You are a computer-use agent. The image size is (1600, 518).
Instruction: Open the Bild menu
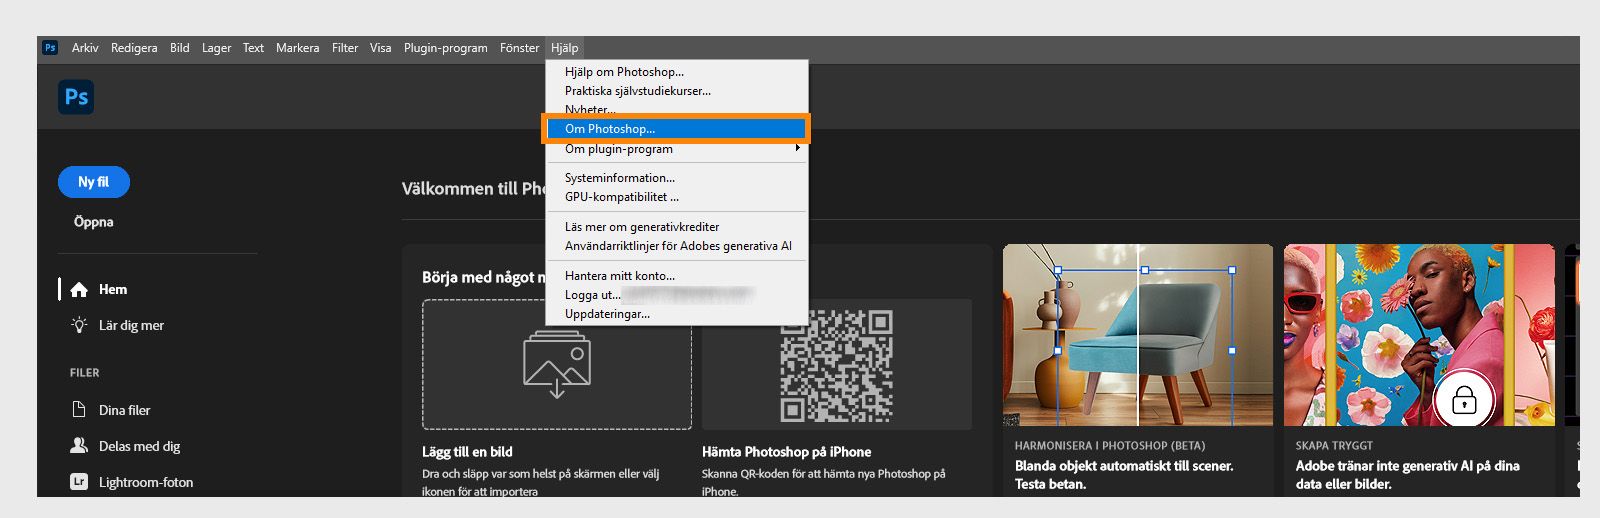tap(180, 48)
